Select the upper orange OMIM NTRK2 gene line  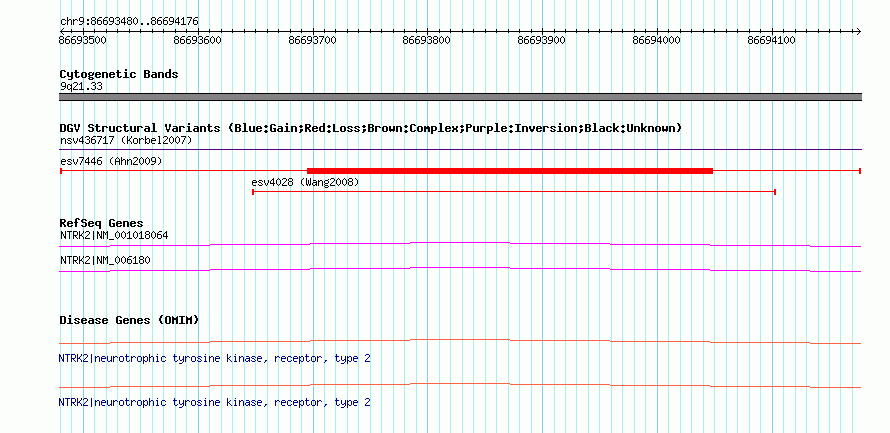460,342
